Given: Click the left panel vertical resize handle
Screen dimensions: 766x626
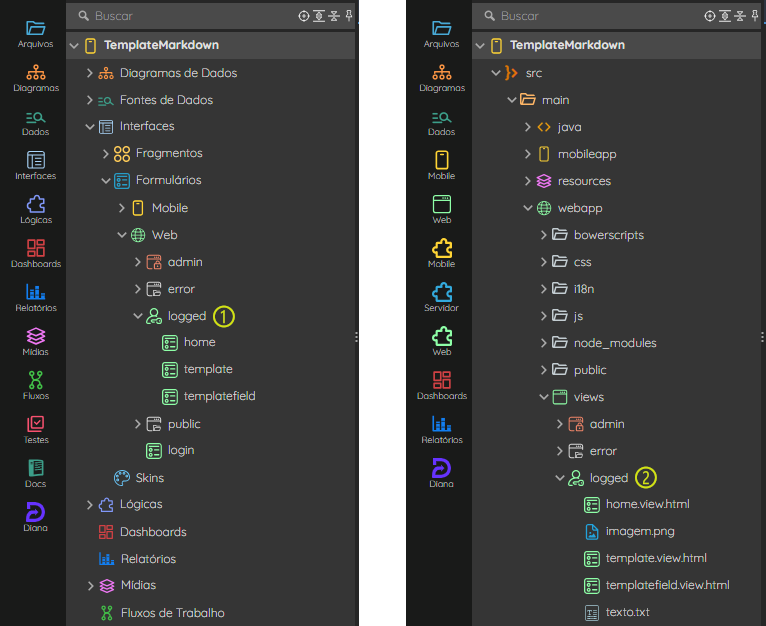Looking at the screenshot, I should 356,337.
